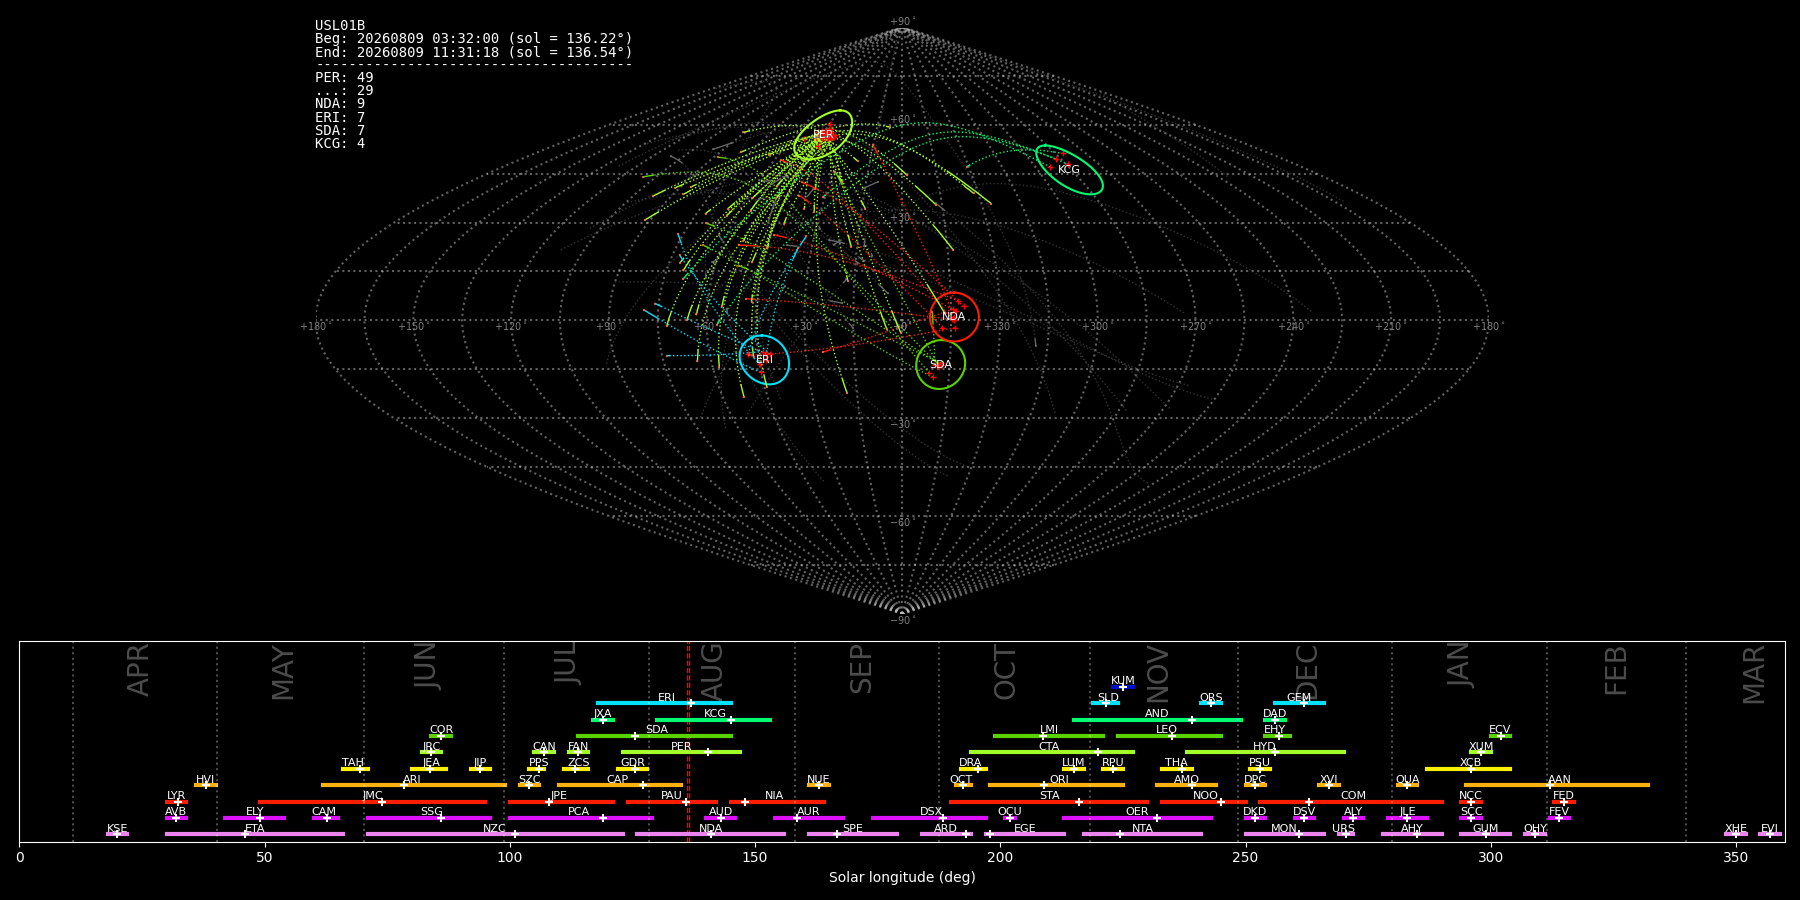Click the SDA green radiant circle
1800x900 pixels.
(940, 364)
